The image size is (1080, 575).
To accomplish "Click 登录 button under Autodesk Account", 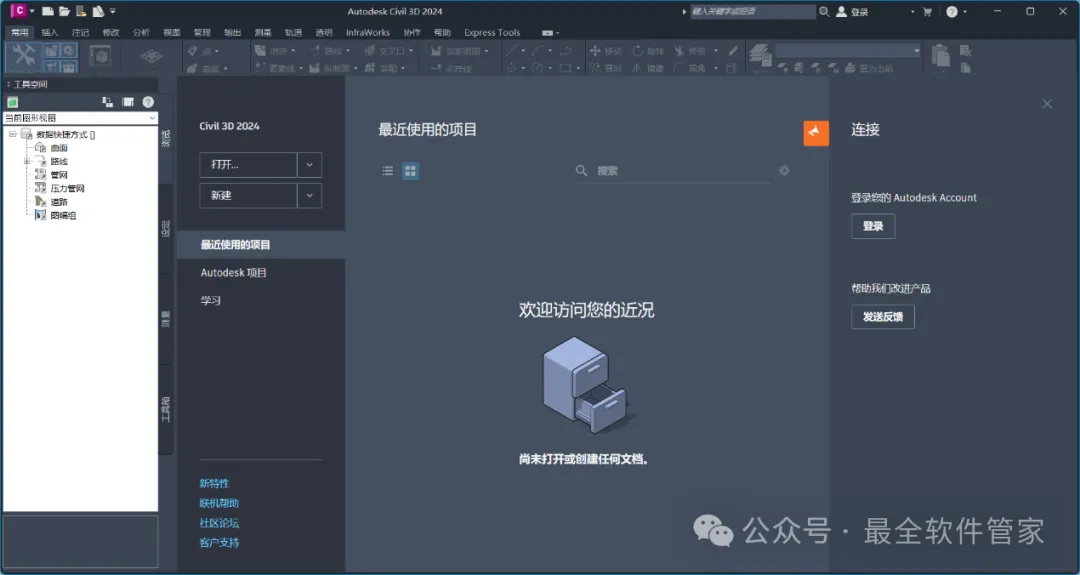I will tap(873, 226).
